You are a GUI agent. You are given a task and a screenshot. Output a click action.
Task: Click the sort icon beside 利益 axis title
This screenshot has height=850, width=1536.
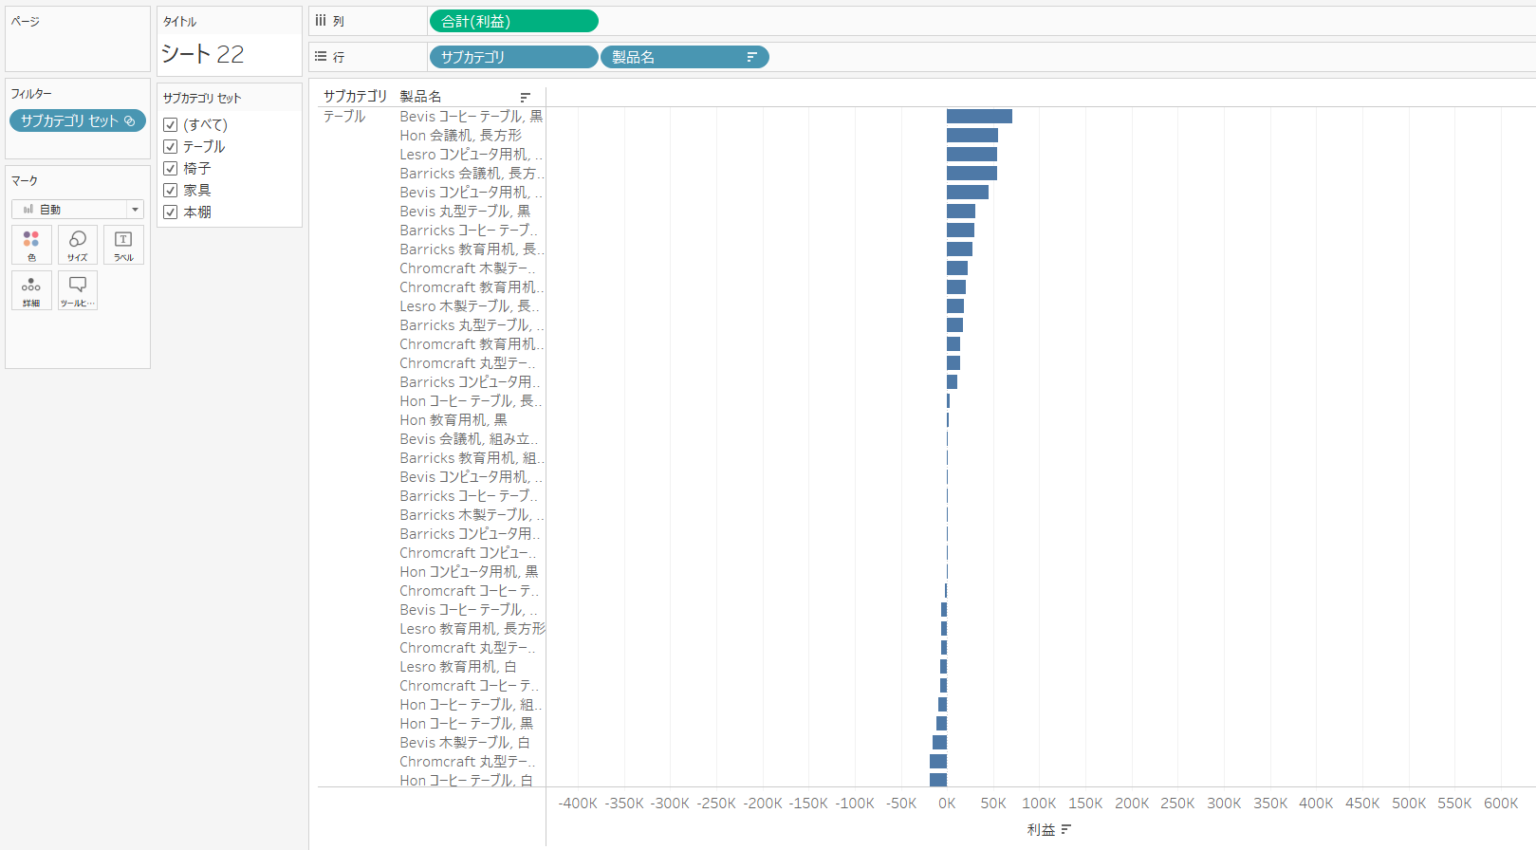[1066, 829]
